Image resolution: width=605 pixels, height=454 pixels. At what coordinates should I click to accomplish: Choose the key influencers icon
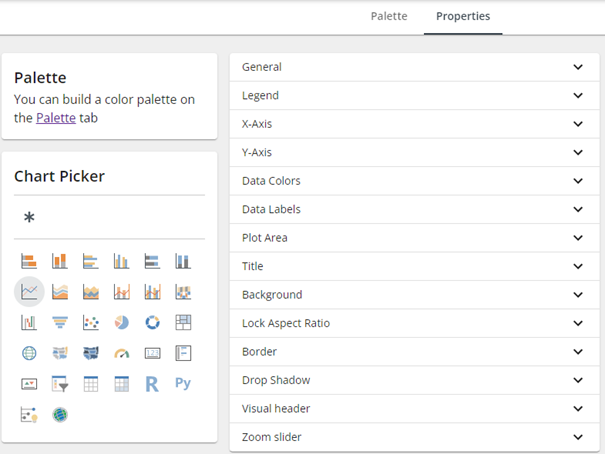(x=29, y=415)
